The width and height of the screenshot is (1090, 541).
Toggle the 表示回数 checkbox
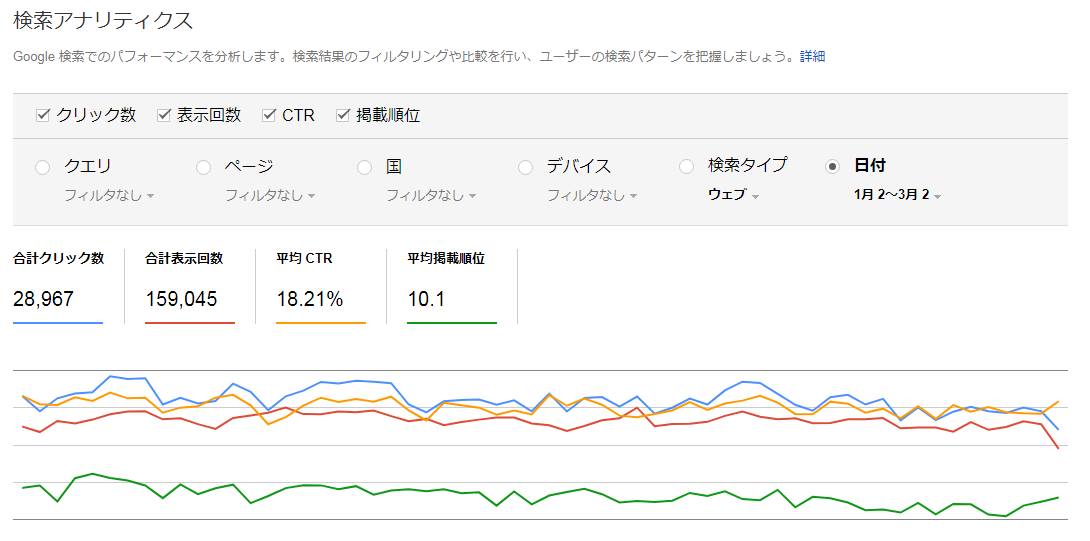[x=164, y=115]
